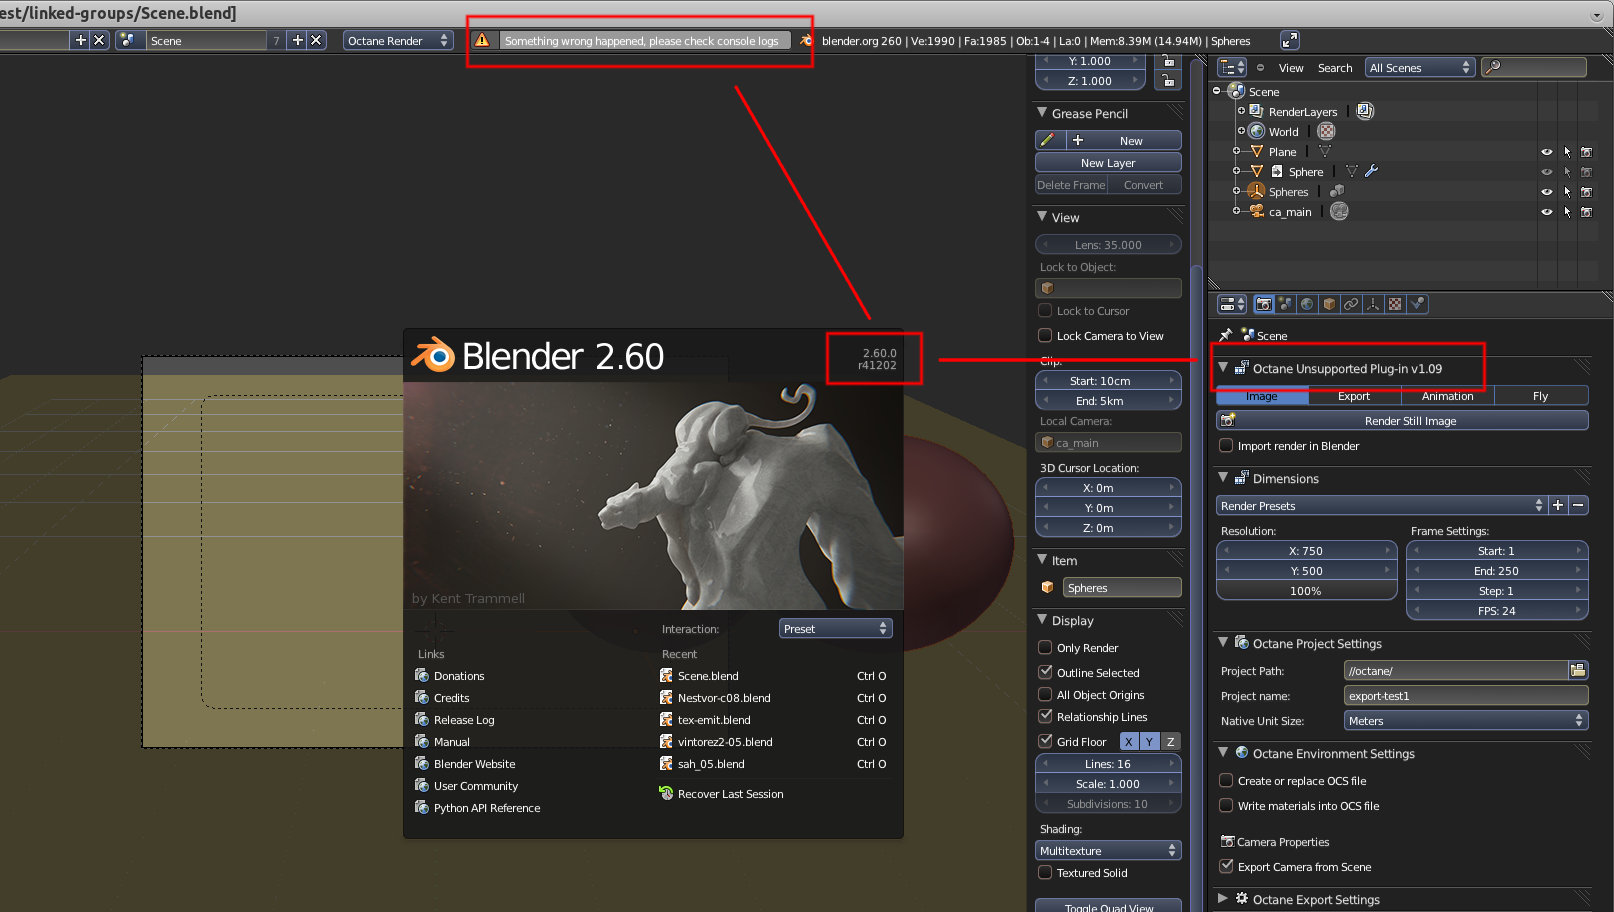Screen dimensions: 1614x912
Task: Uncheck Export Camera from Scene
Action: 1226,866
